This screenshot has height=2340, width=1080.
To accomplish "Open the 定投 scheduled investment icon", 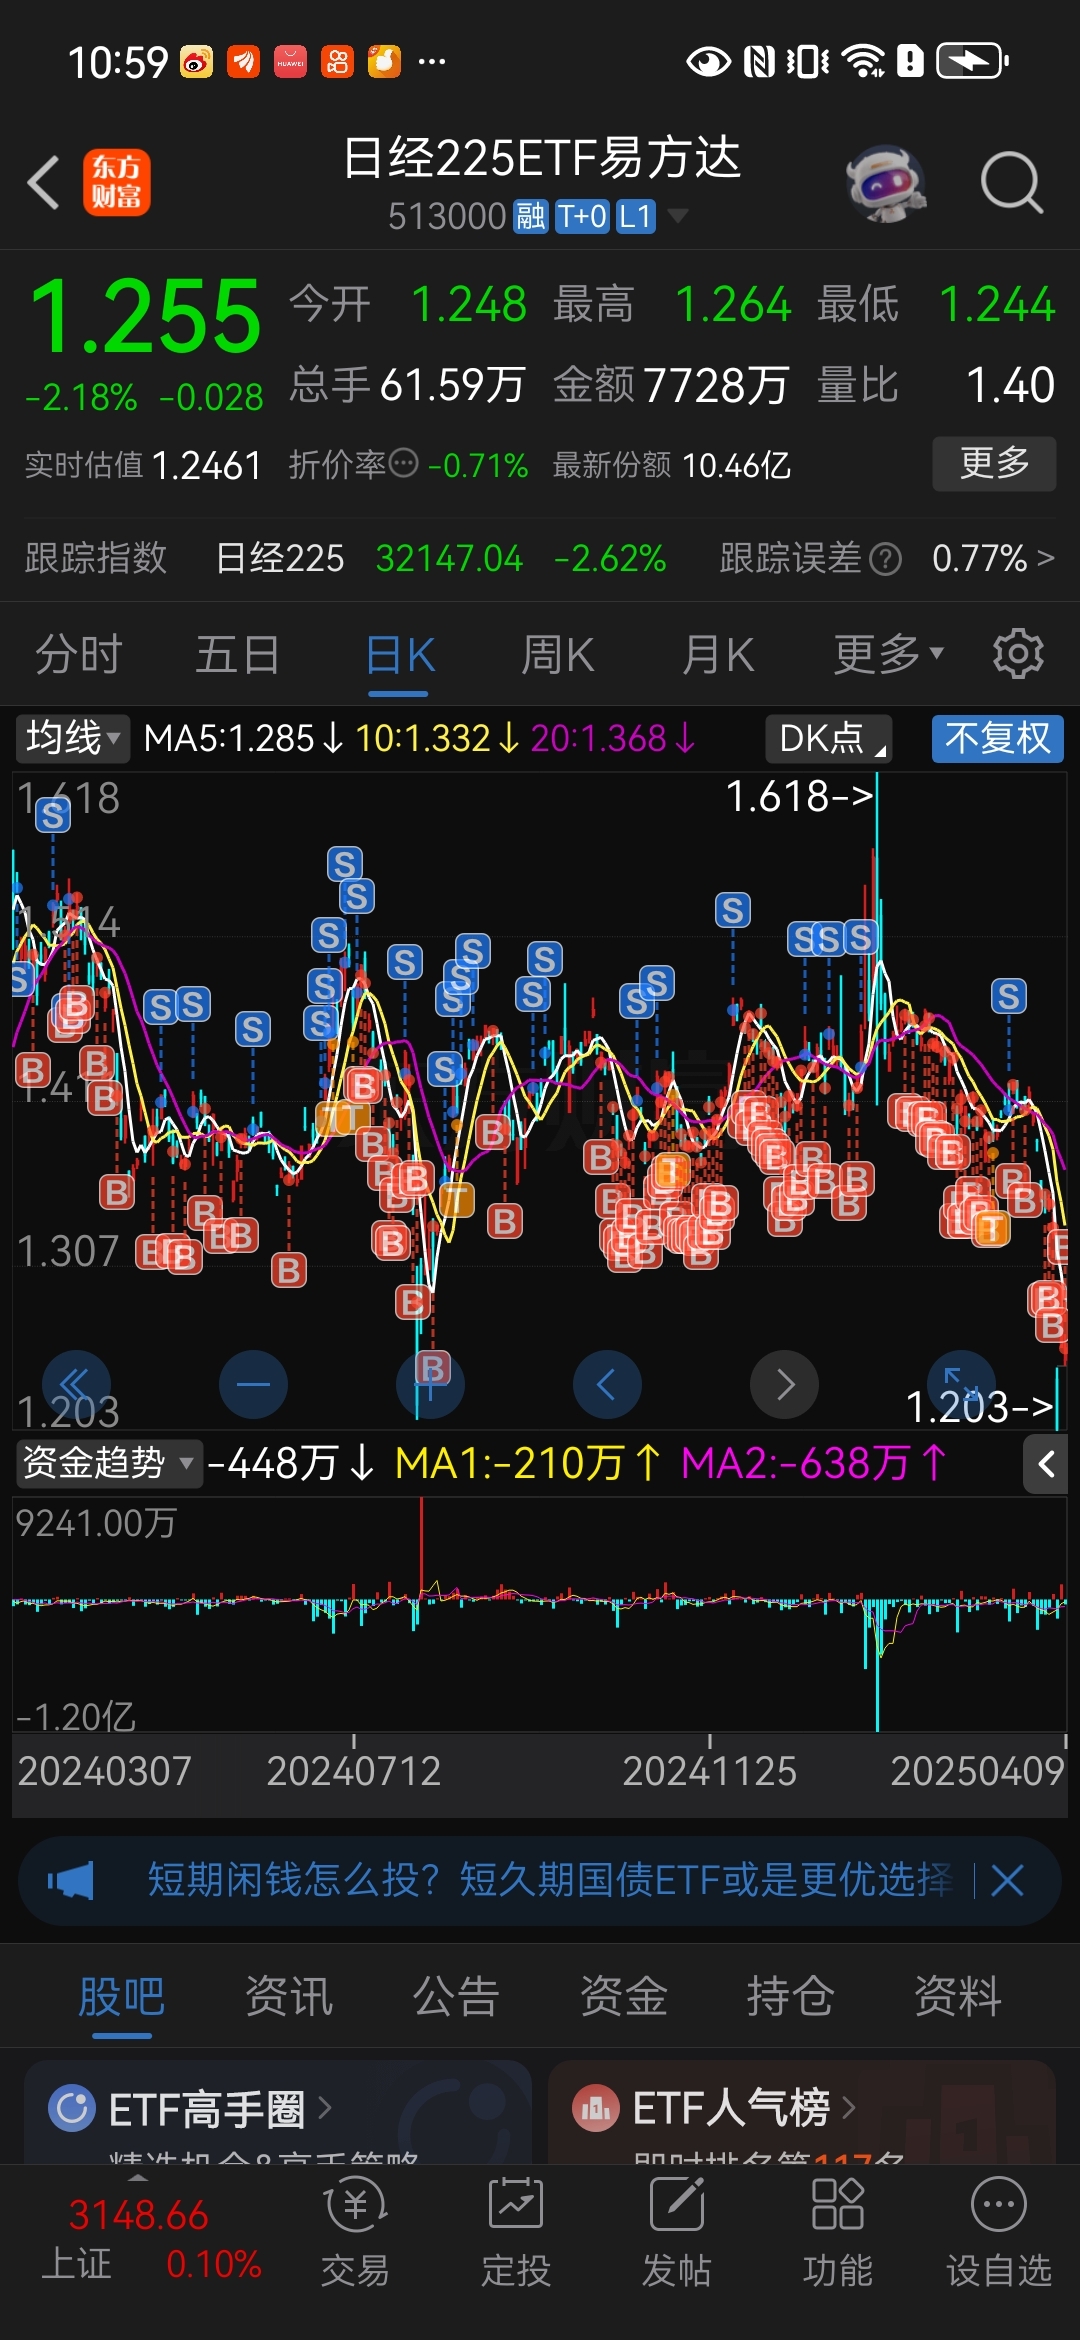I will tap(516, 2234).
